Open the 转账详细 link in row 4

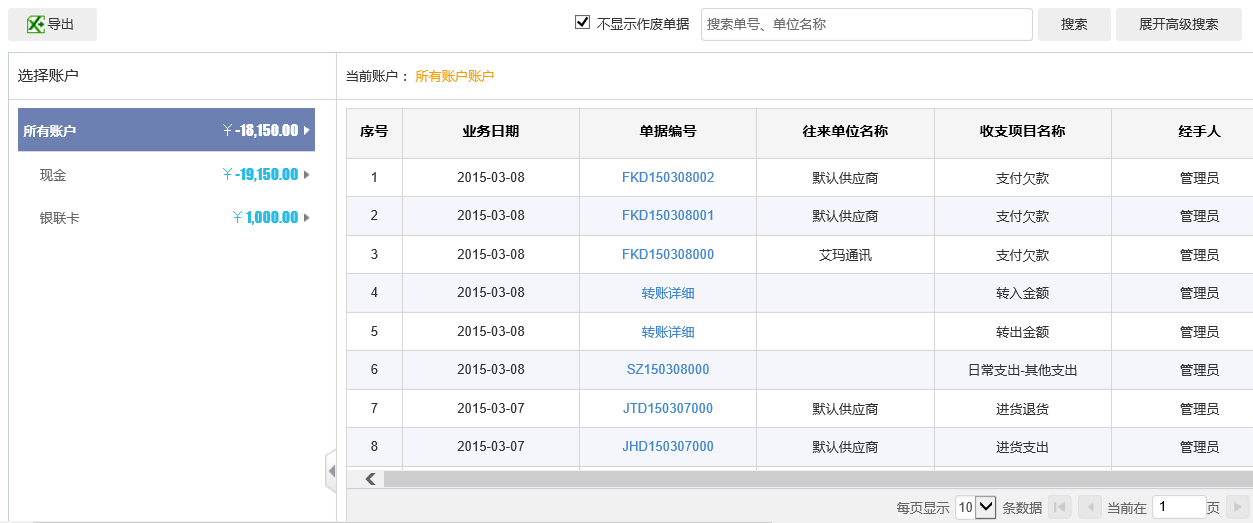tap(668, 293)
